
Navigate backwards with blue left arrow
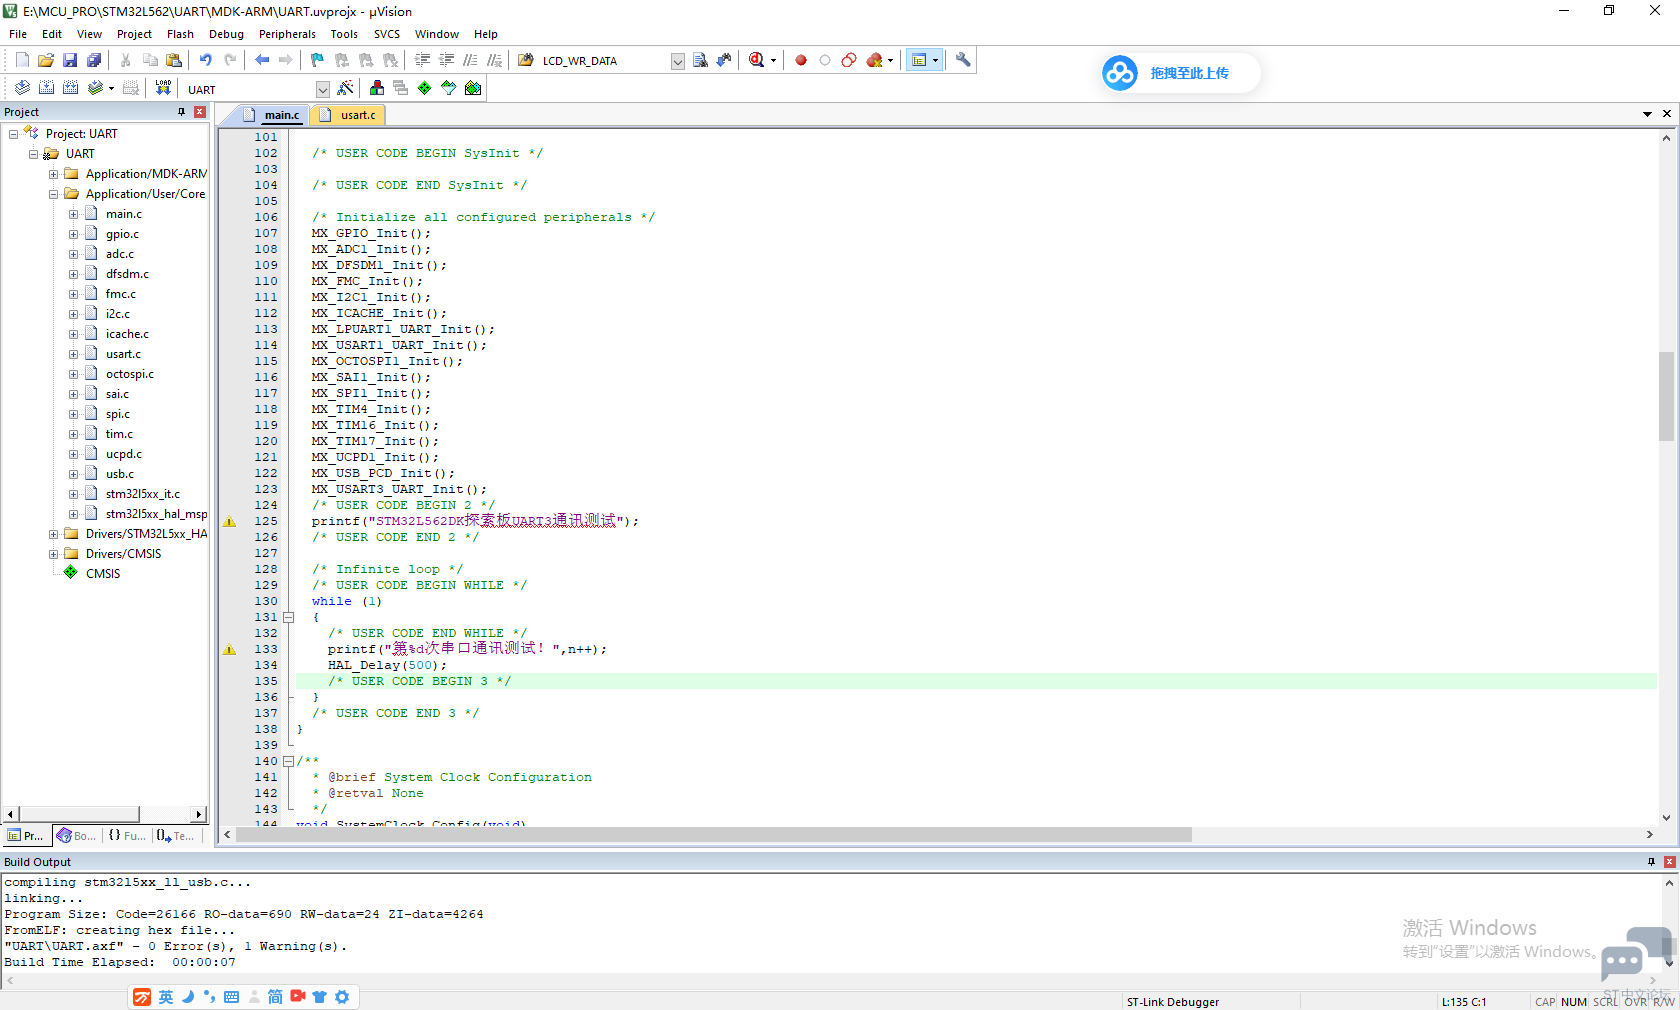pyautogui.click(x=262, y=60)
